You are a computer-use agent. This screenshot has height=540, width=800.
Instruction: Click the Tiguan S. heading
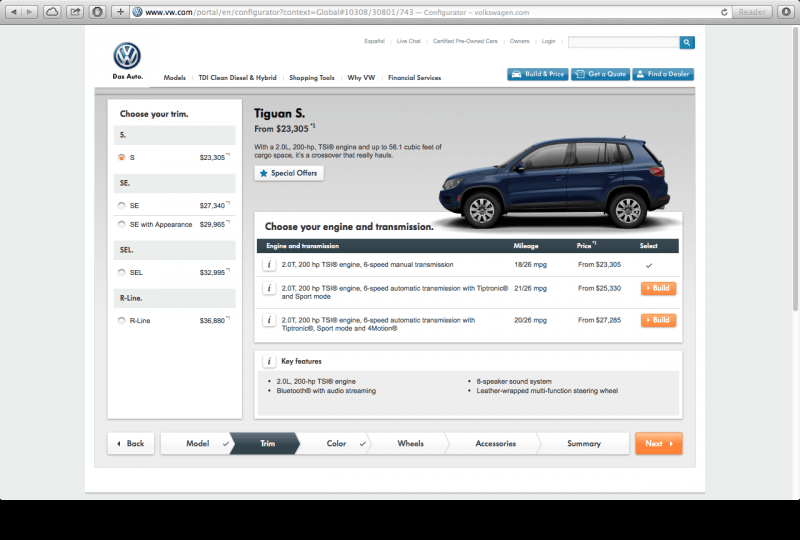279,113
